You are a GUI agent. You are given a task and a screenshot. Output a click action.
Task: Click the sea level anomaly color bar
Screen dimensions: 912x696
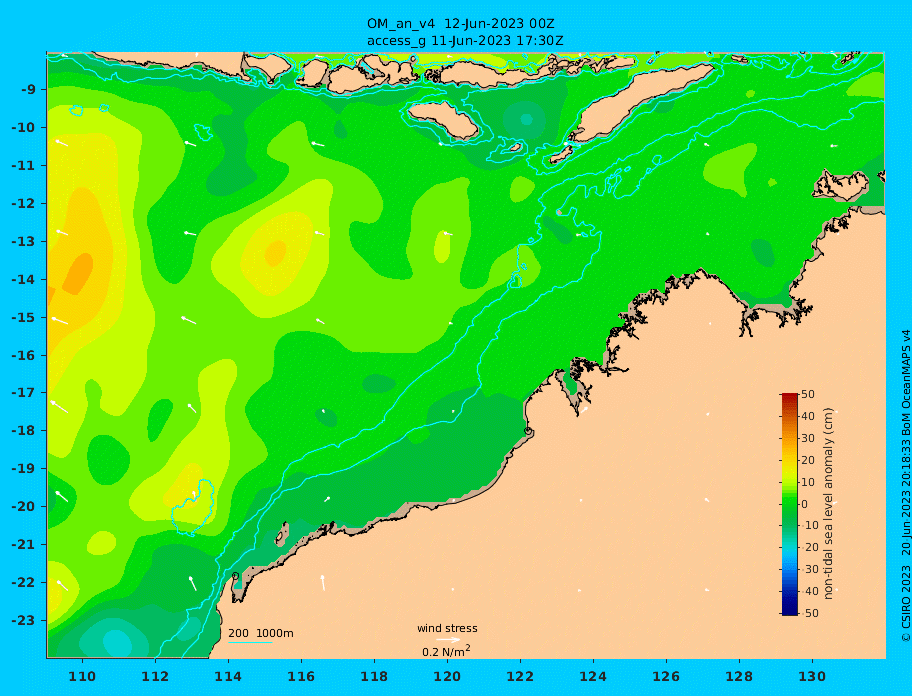click(x=789, y=504)
